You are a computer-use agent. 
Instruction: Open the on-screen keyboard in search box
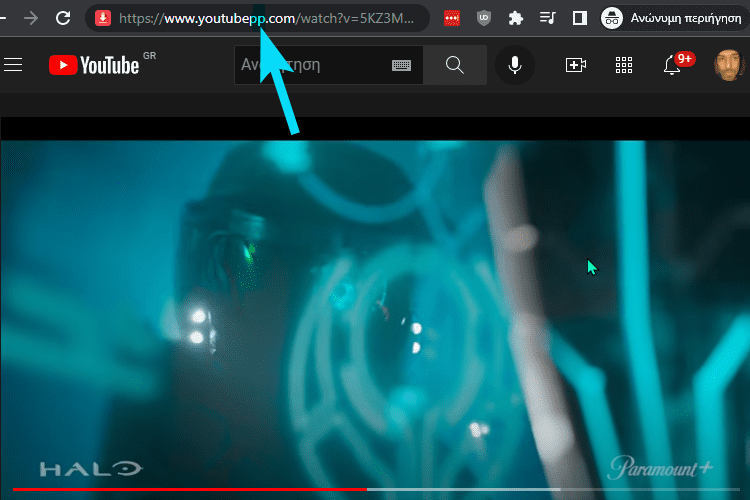click(401, 65)
